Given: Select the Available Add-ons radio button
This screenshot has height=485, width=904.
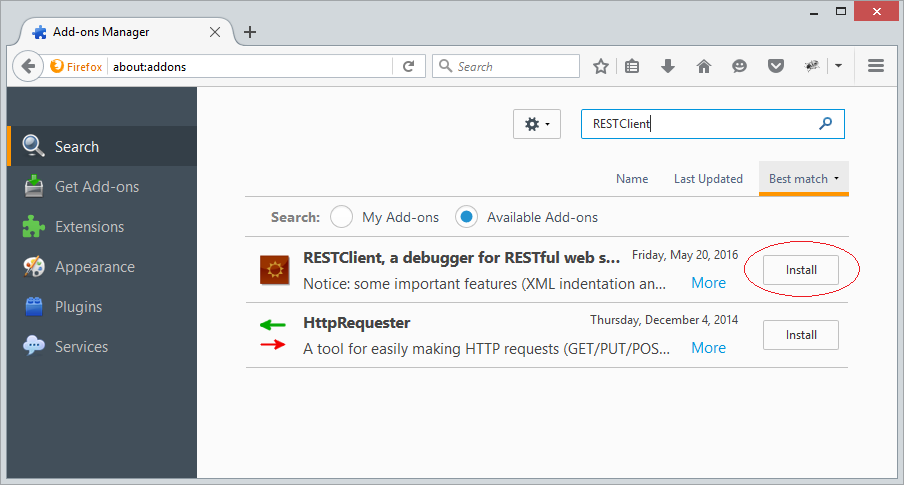Looking at the screenshot, I should [466, 217].
